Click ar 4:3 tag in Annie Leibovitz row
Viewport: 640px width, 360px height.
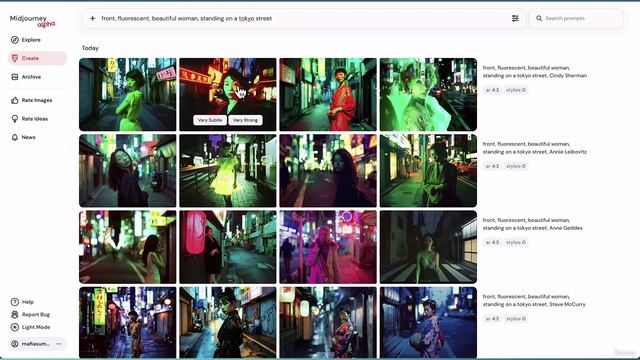click(492, 166)
